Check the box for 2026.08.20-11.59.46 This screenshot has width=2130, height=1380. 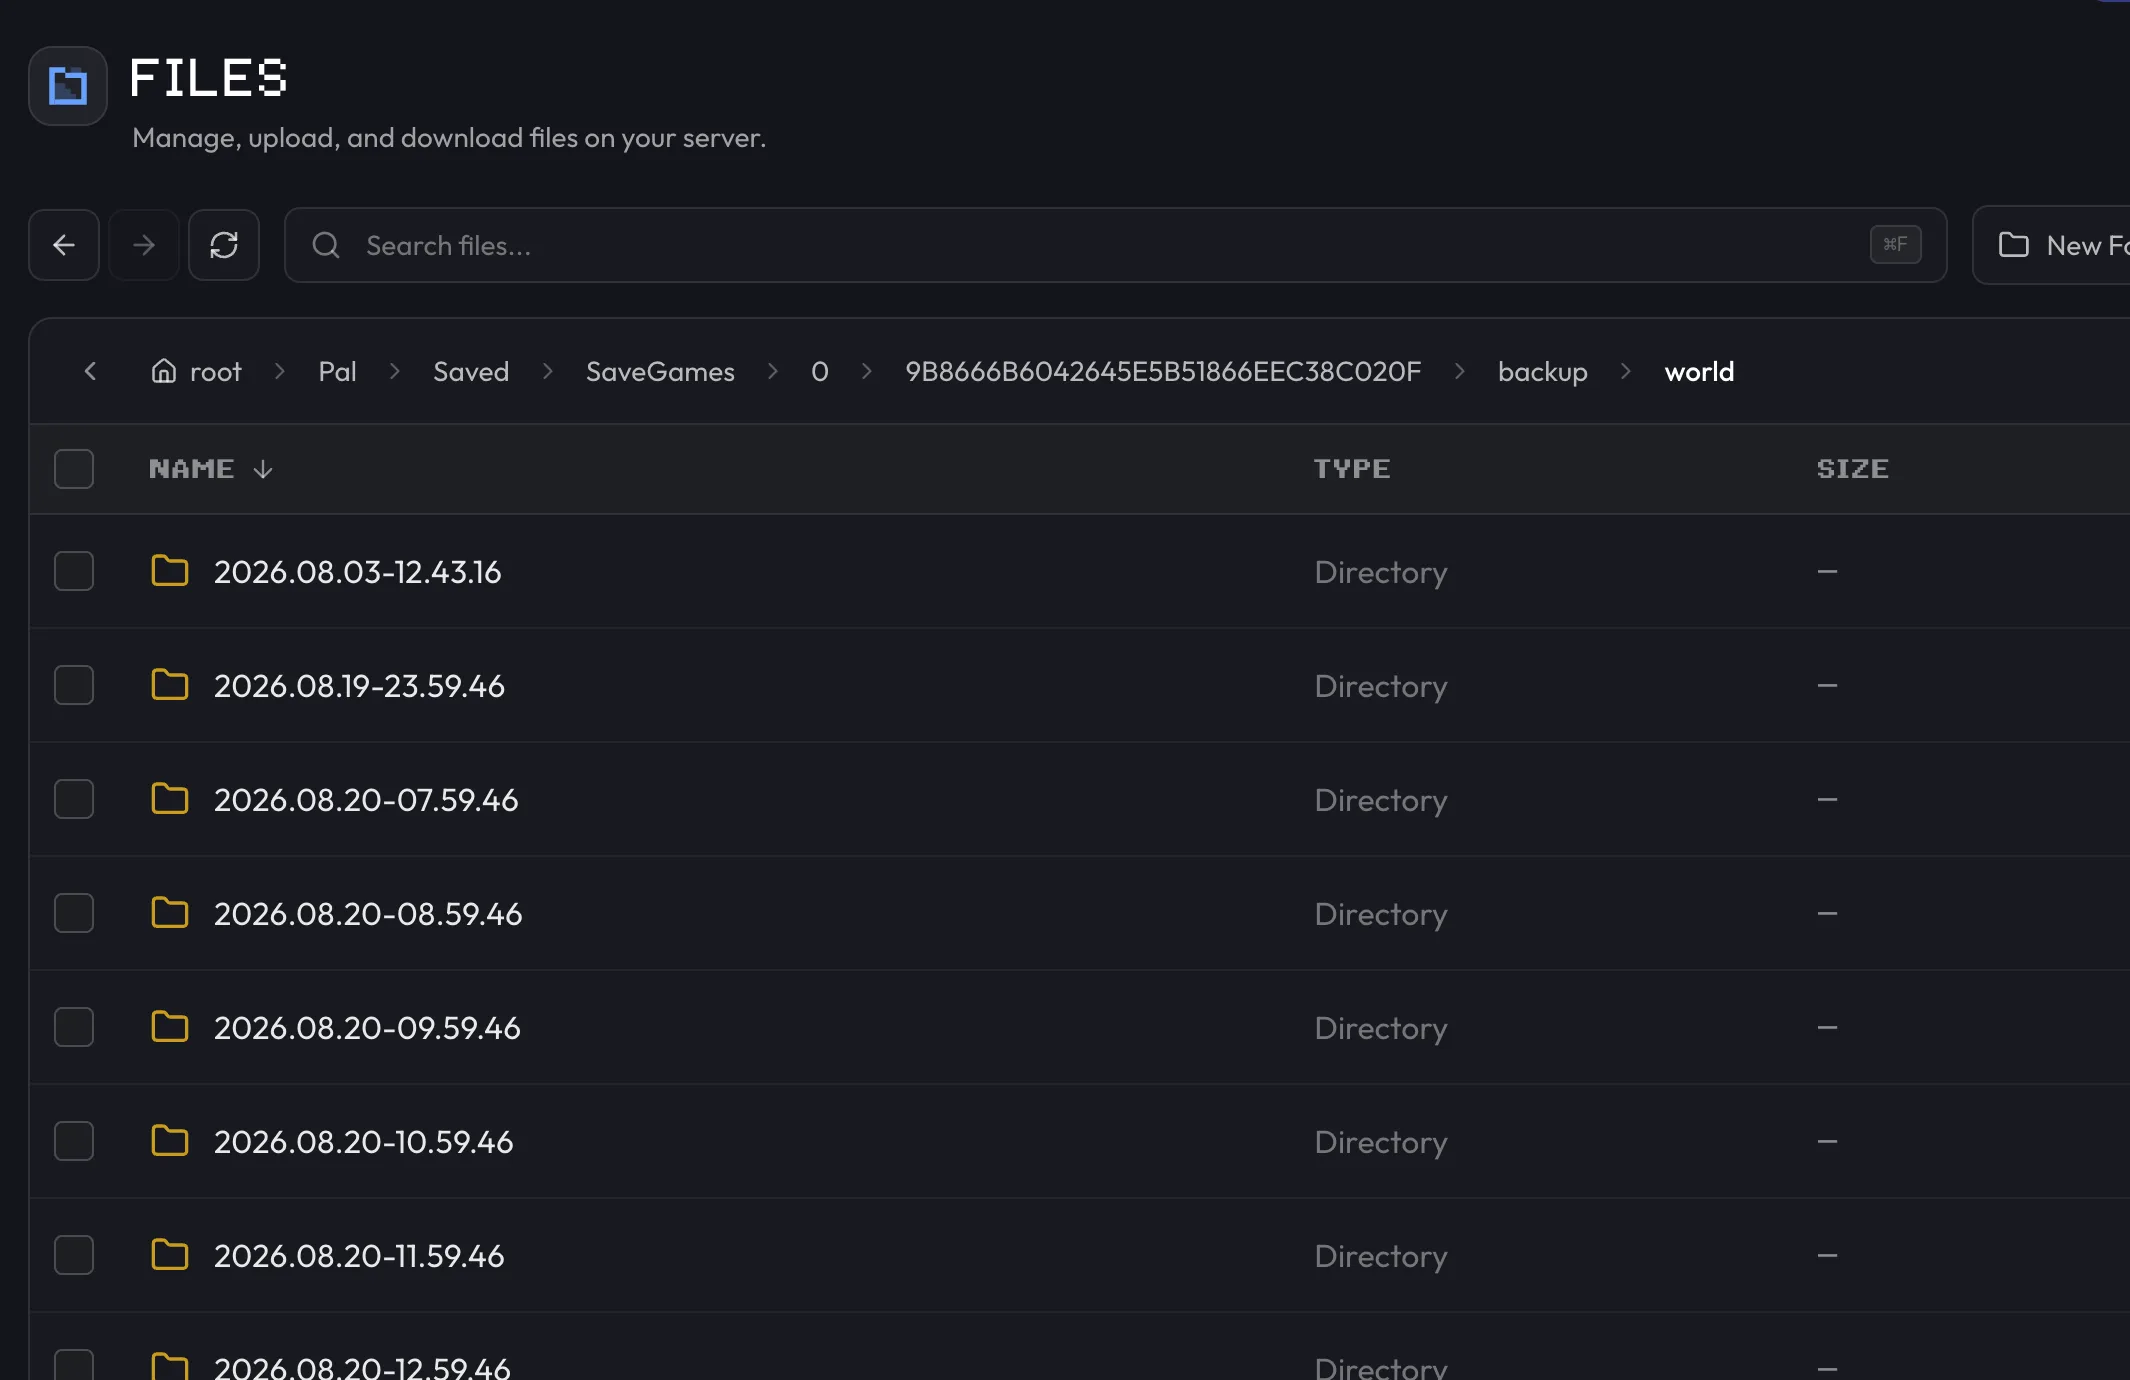pyautogui.click(x=74, y=1255)
